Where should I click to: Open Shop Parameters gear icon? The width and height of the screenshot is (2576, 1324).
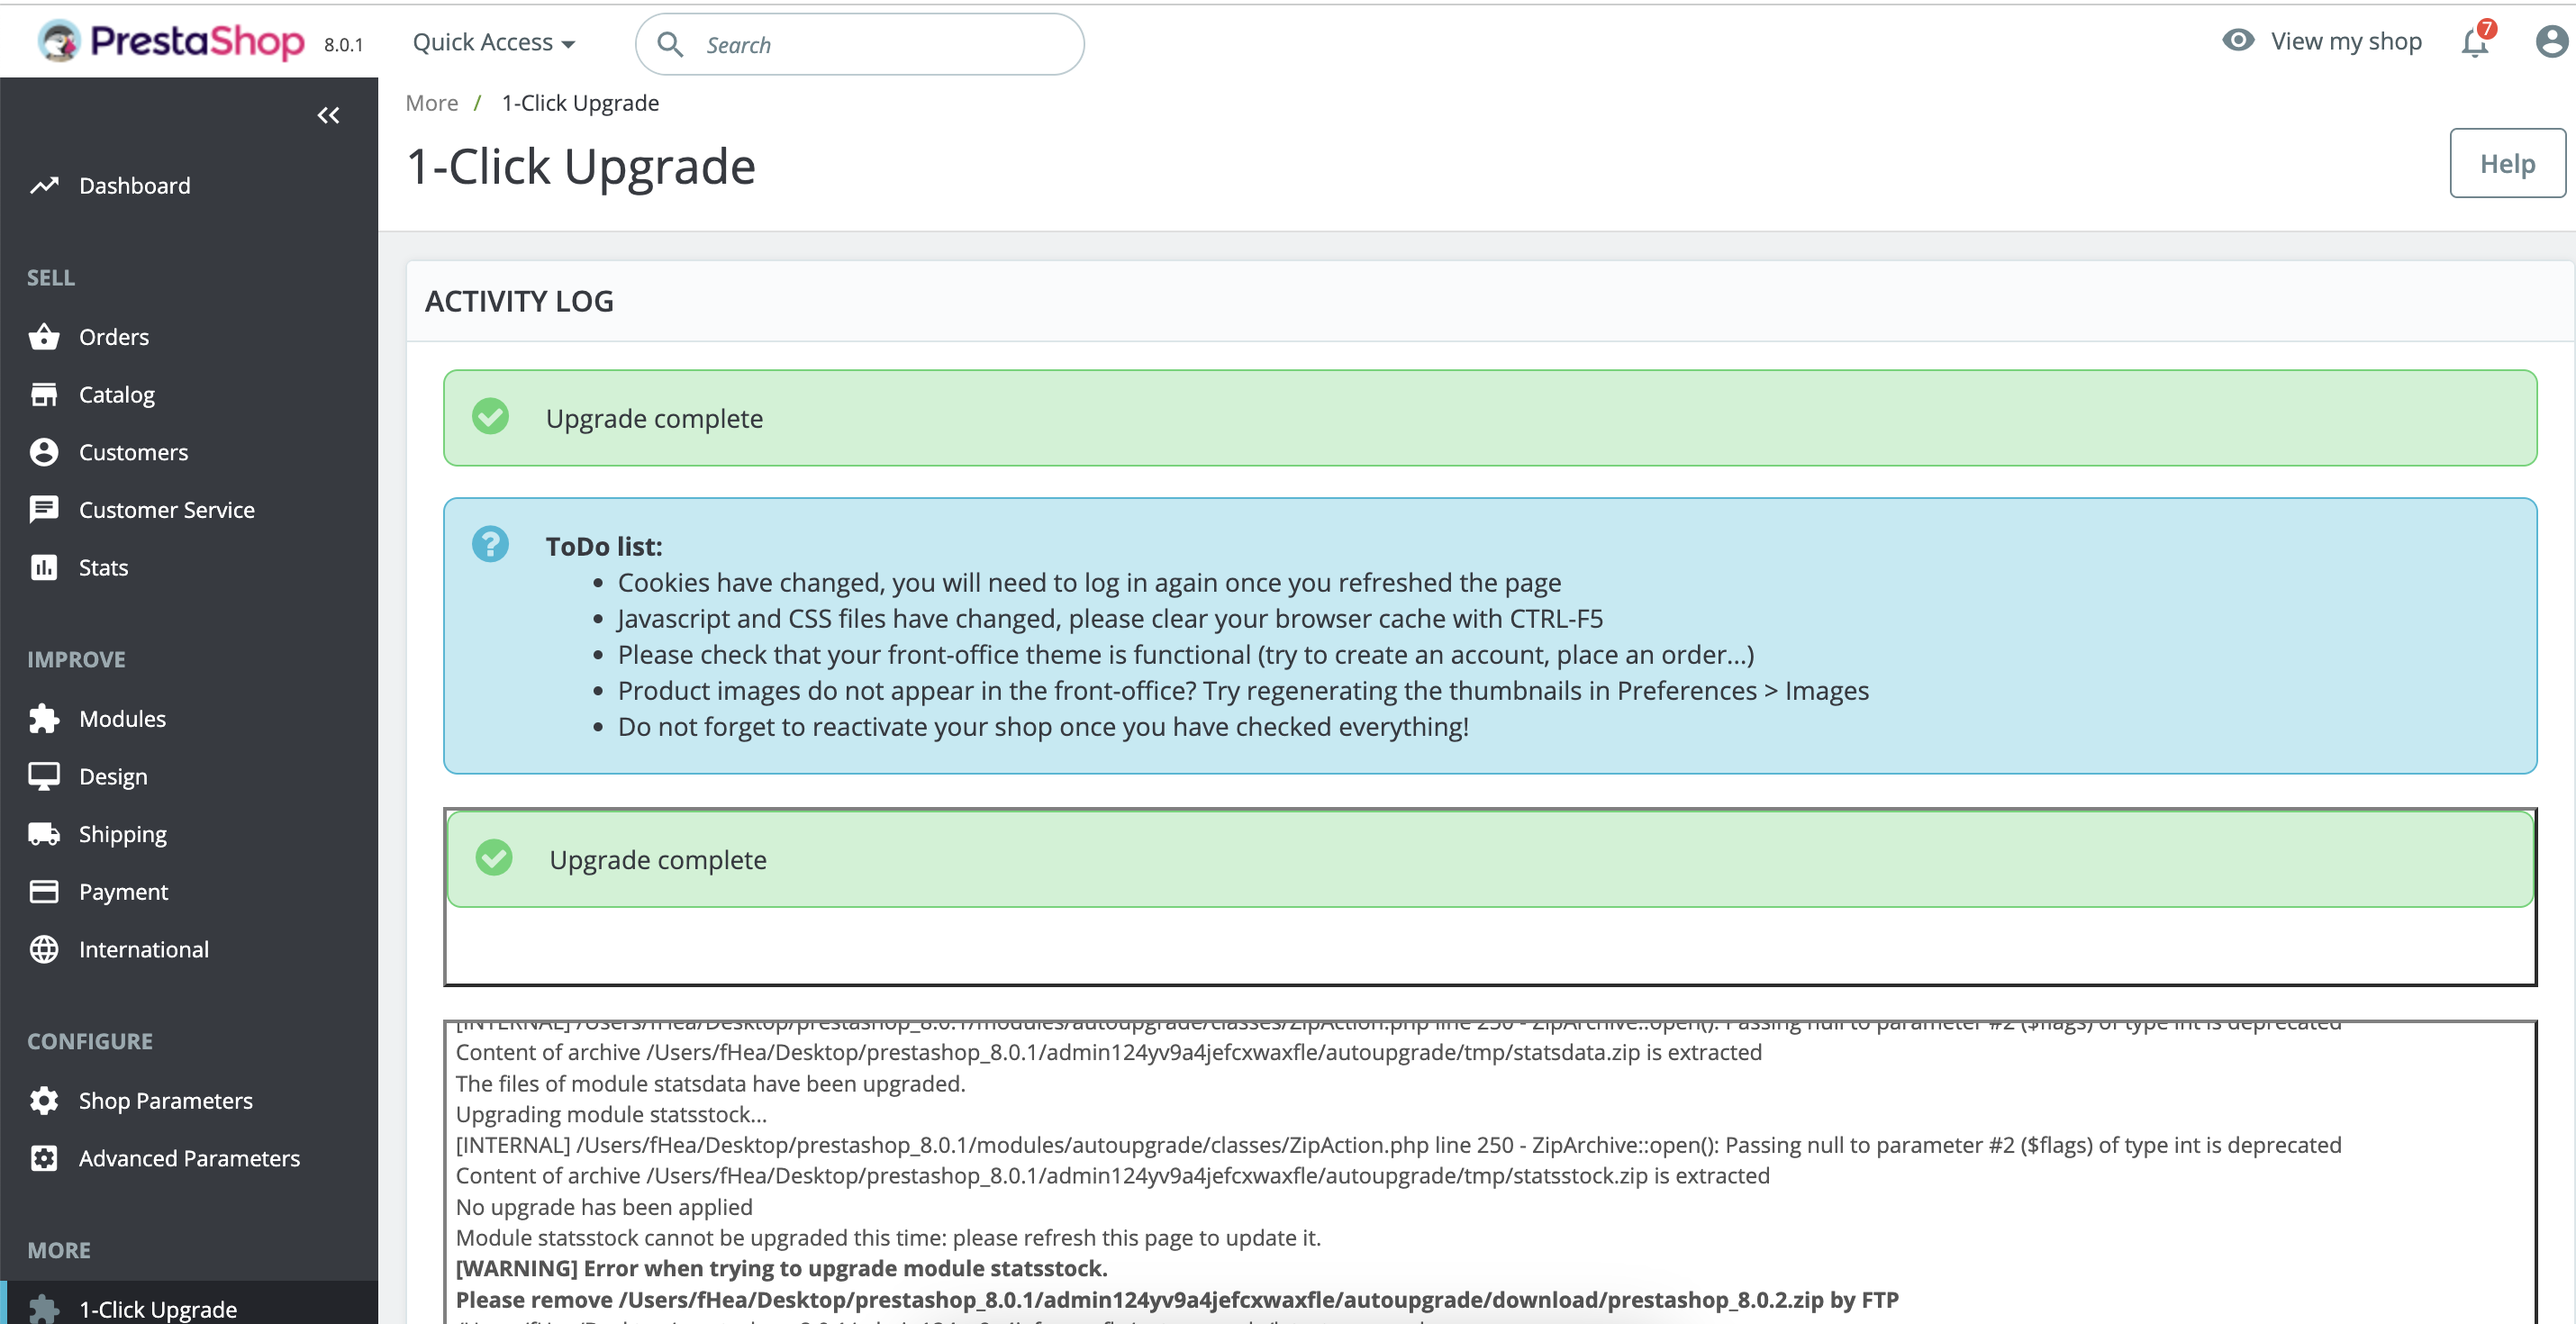[45, 1100]
